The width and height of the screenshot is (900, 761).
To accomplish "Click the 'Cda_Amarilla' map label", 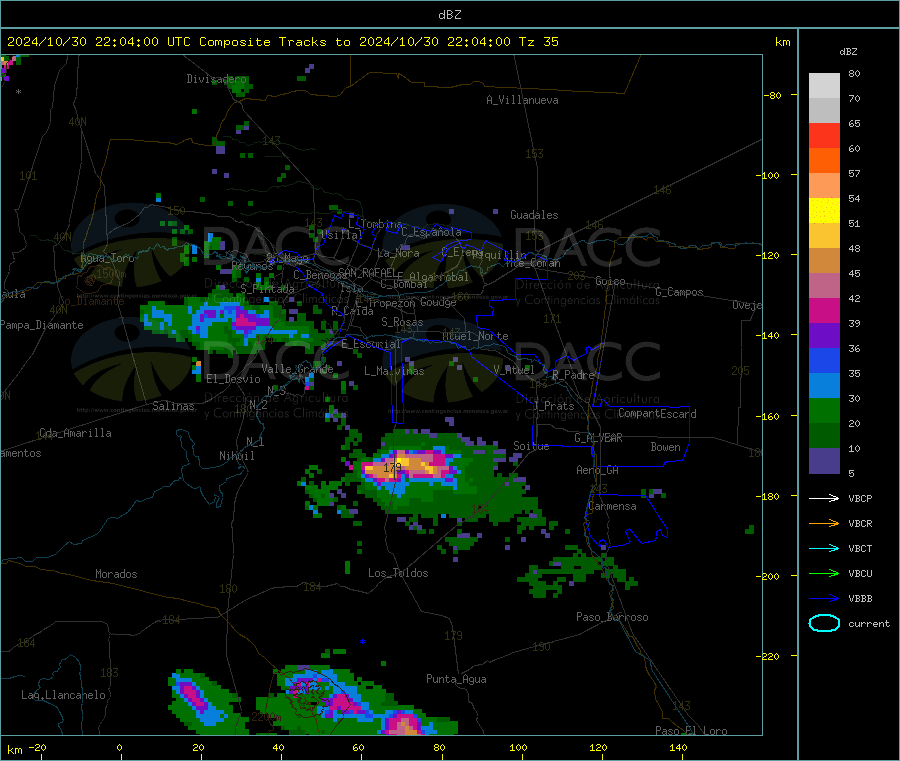I will (75, 433).
